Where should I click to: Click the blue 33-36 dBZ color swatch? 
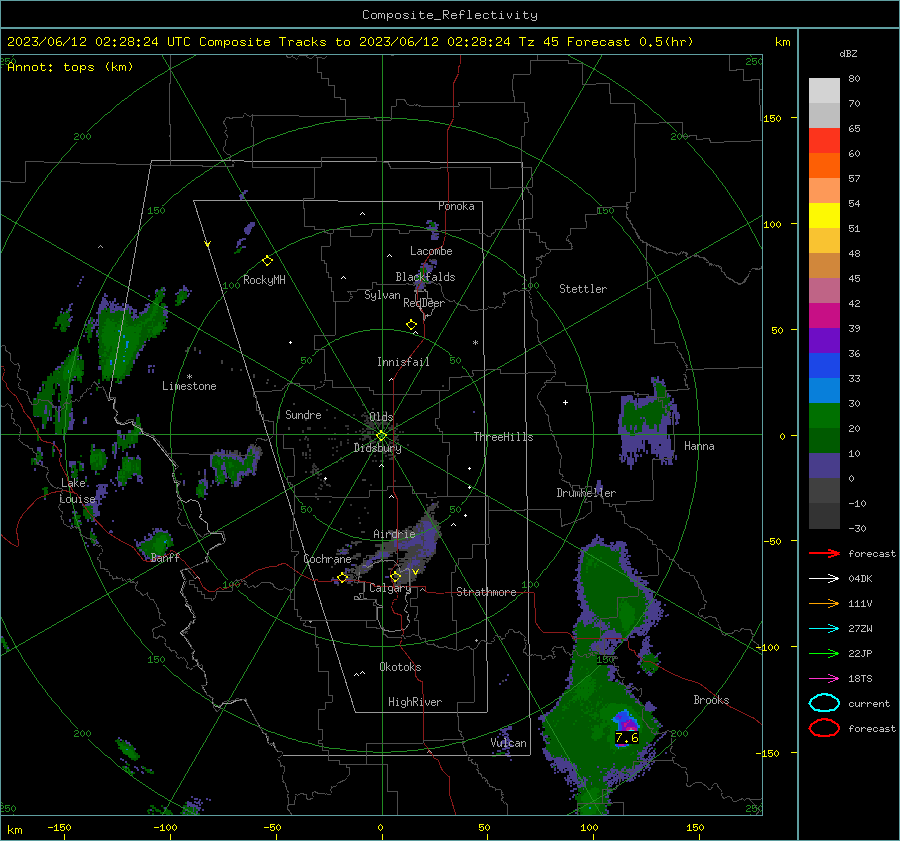pos(824,366)
